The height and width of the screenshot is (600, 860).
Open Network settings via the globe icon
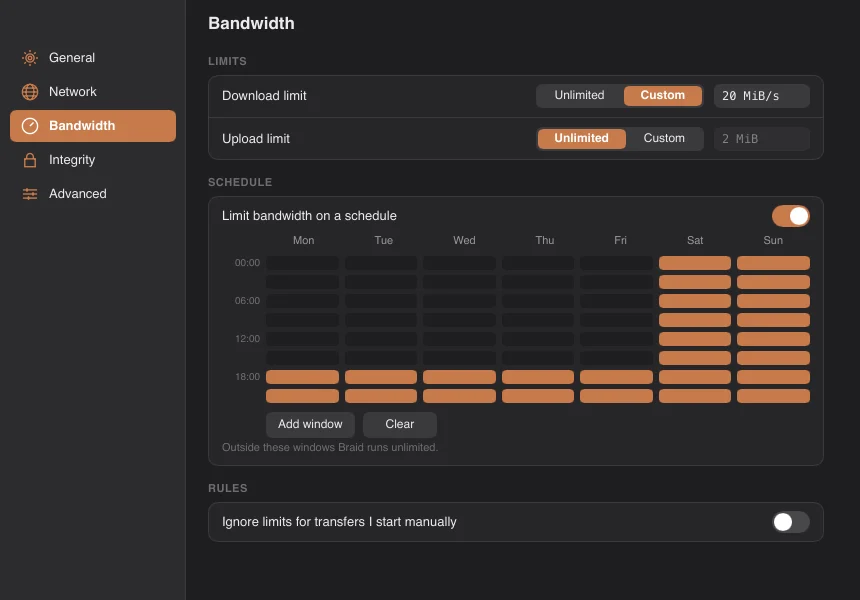(x=30, y=92)
